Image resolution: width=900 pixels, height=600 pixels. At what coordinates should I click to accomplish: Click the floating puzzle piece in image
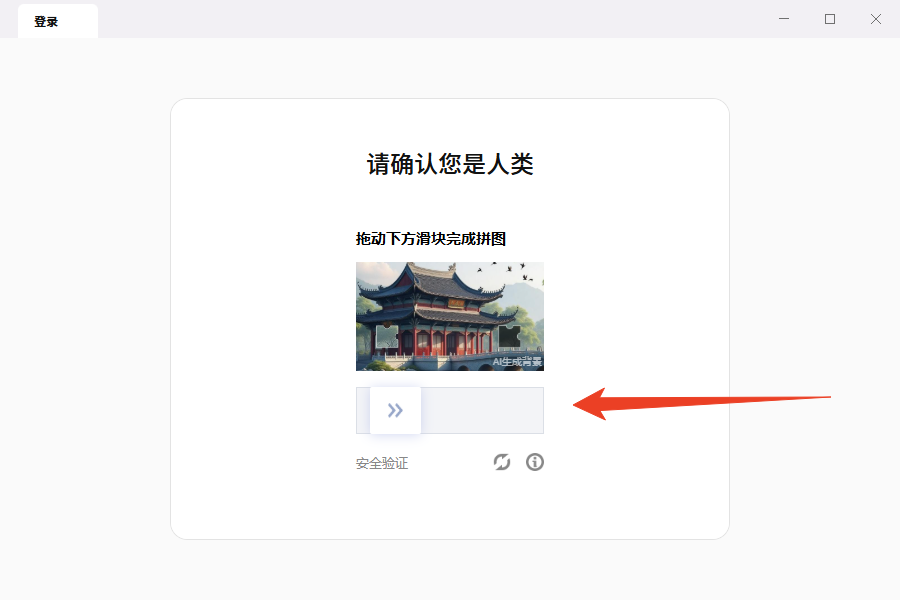[x=387, y=336]
